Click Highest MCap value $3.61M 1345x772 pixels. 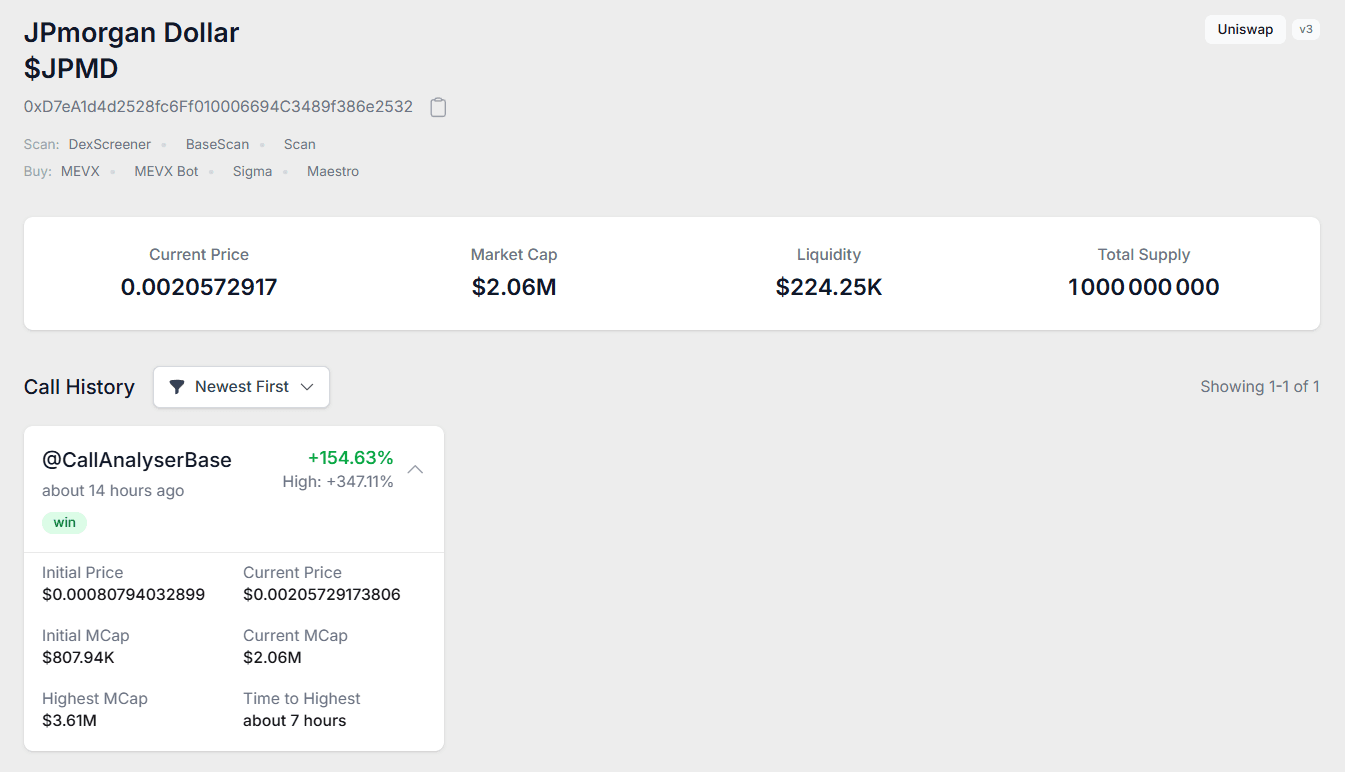coord(69,721)
